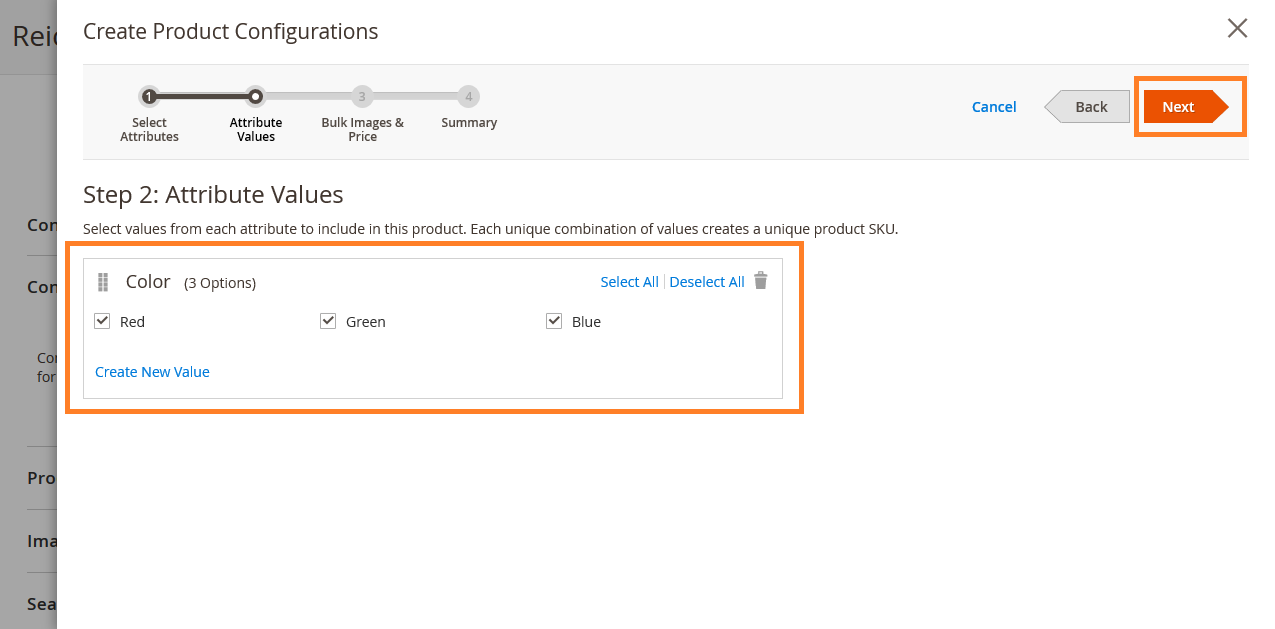Go Back to previous step
This screenshot has height=629, width=1275.
pos(1087,107)
